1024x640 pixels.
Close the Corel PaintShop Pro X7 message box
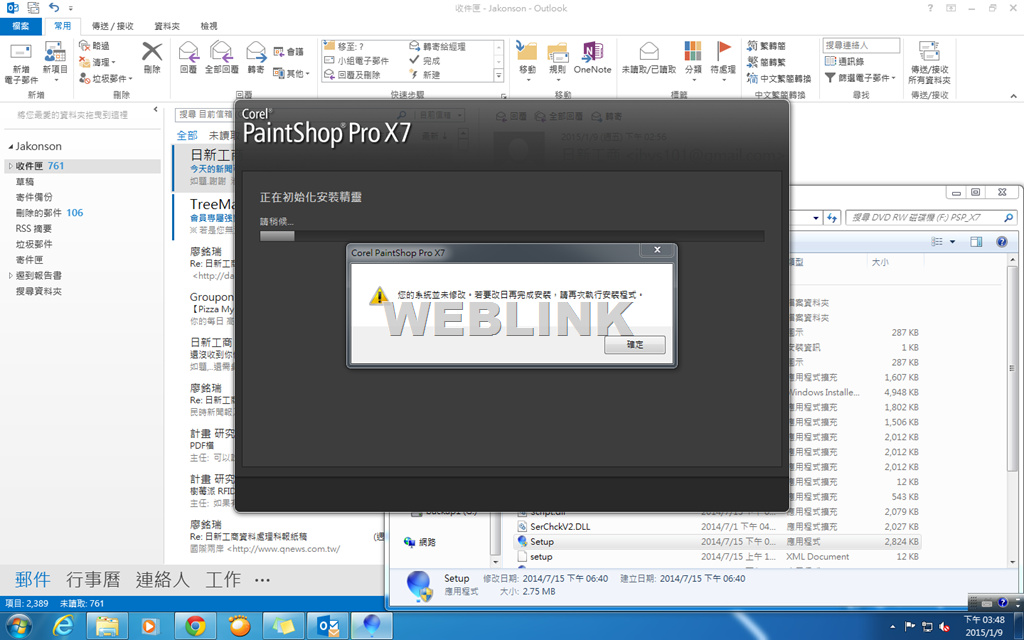[657, 249]
